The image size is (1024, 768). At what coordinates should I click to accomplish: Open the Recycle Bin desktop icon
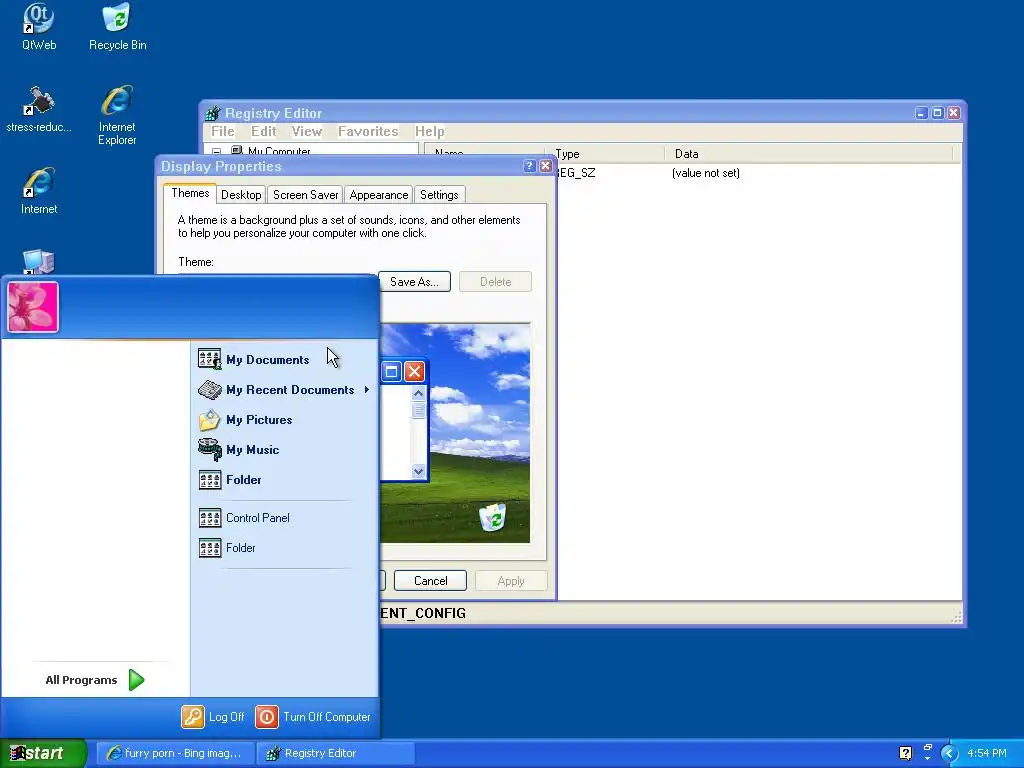pos(118,27)
